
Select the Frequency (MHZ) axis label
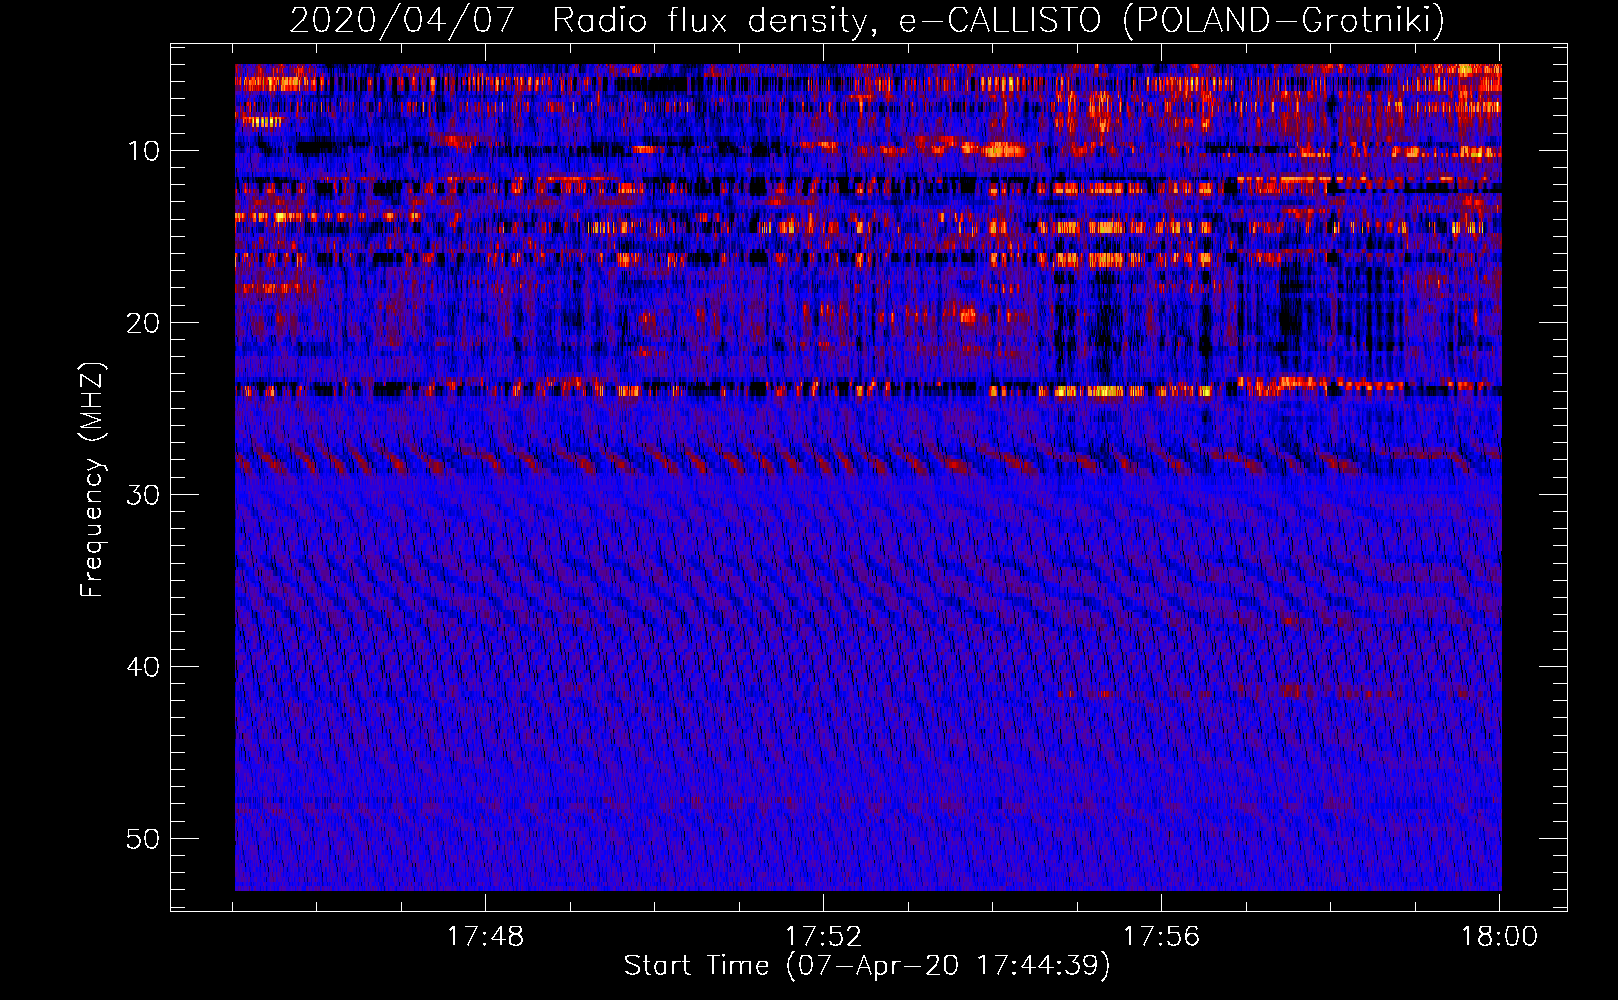coord(92,481)
